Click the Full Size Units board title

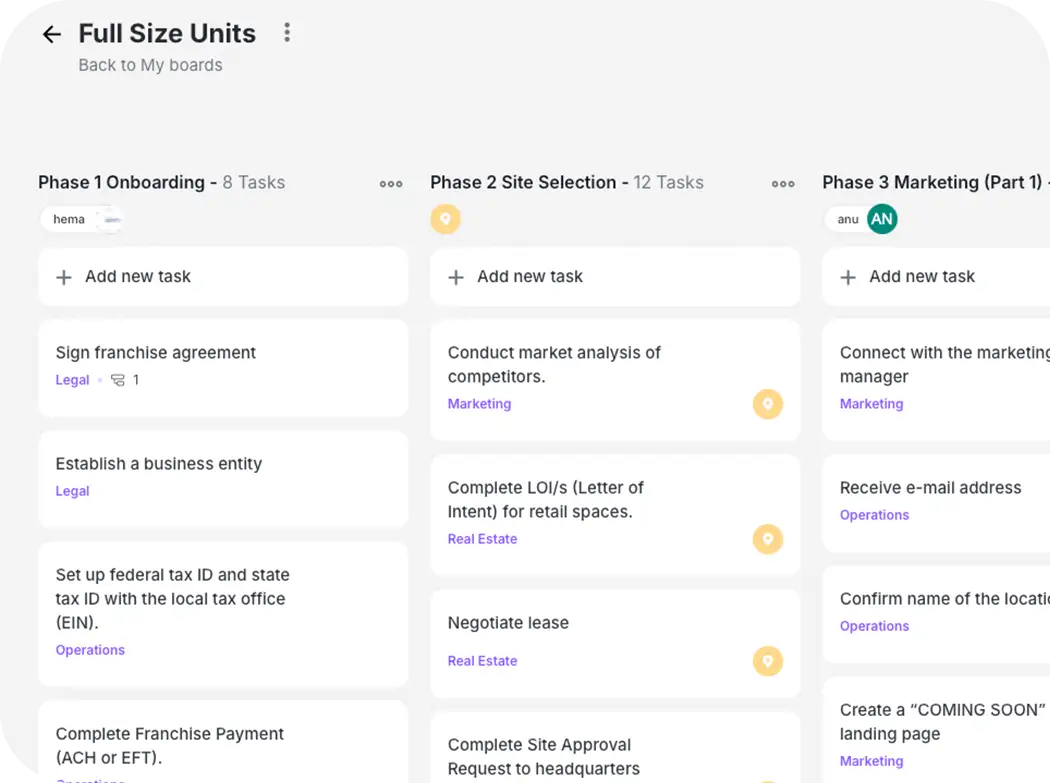(x=167, y=33)
